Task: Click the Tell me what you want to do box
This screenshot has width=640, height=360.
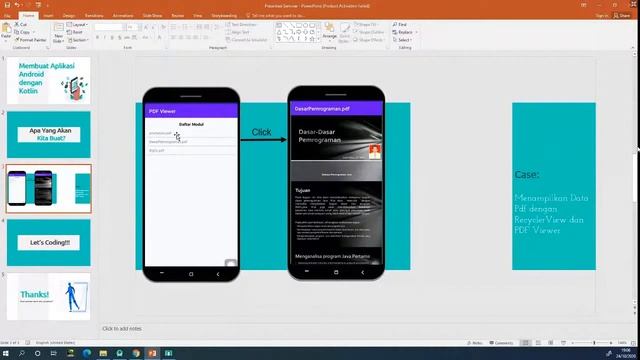Action: [x=276, y=16]
